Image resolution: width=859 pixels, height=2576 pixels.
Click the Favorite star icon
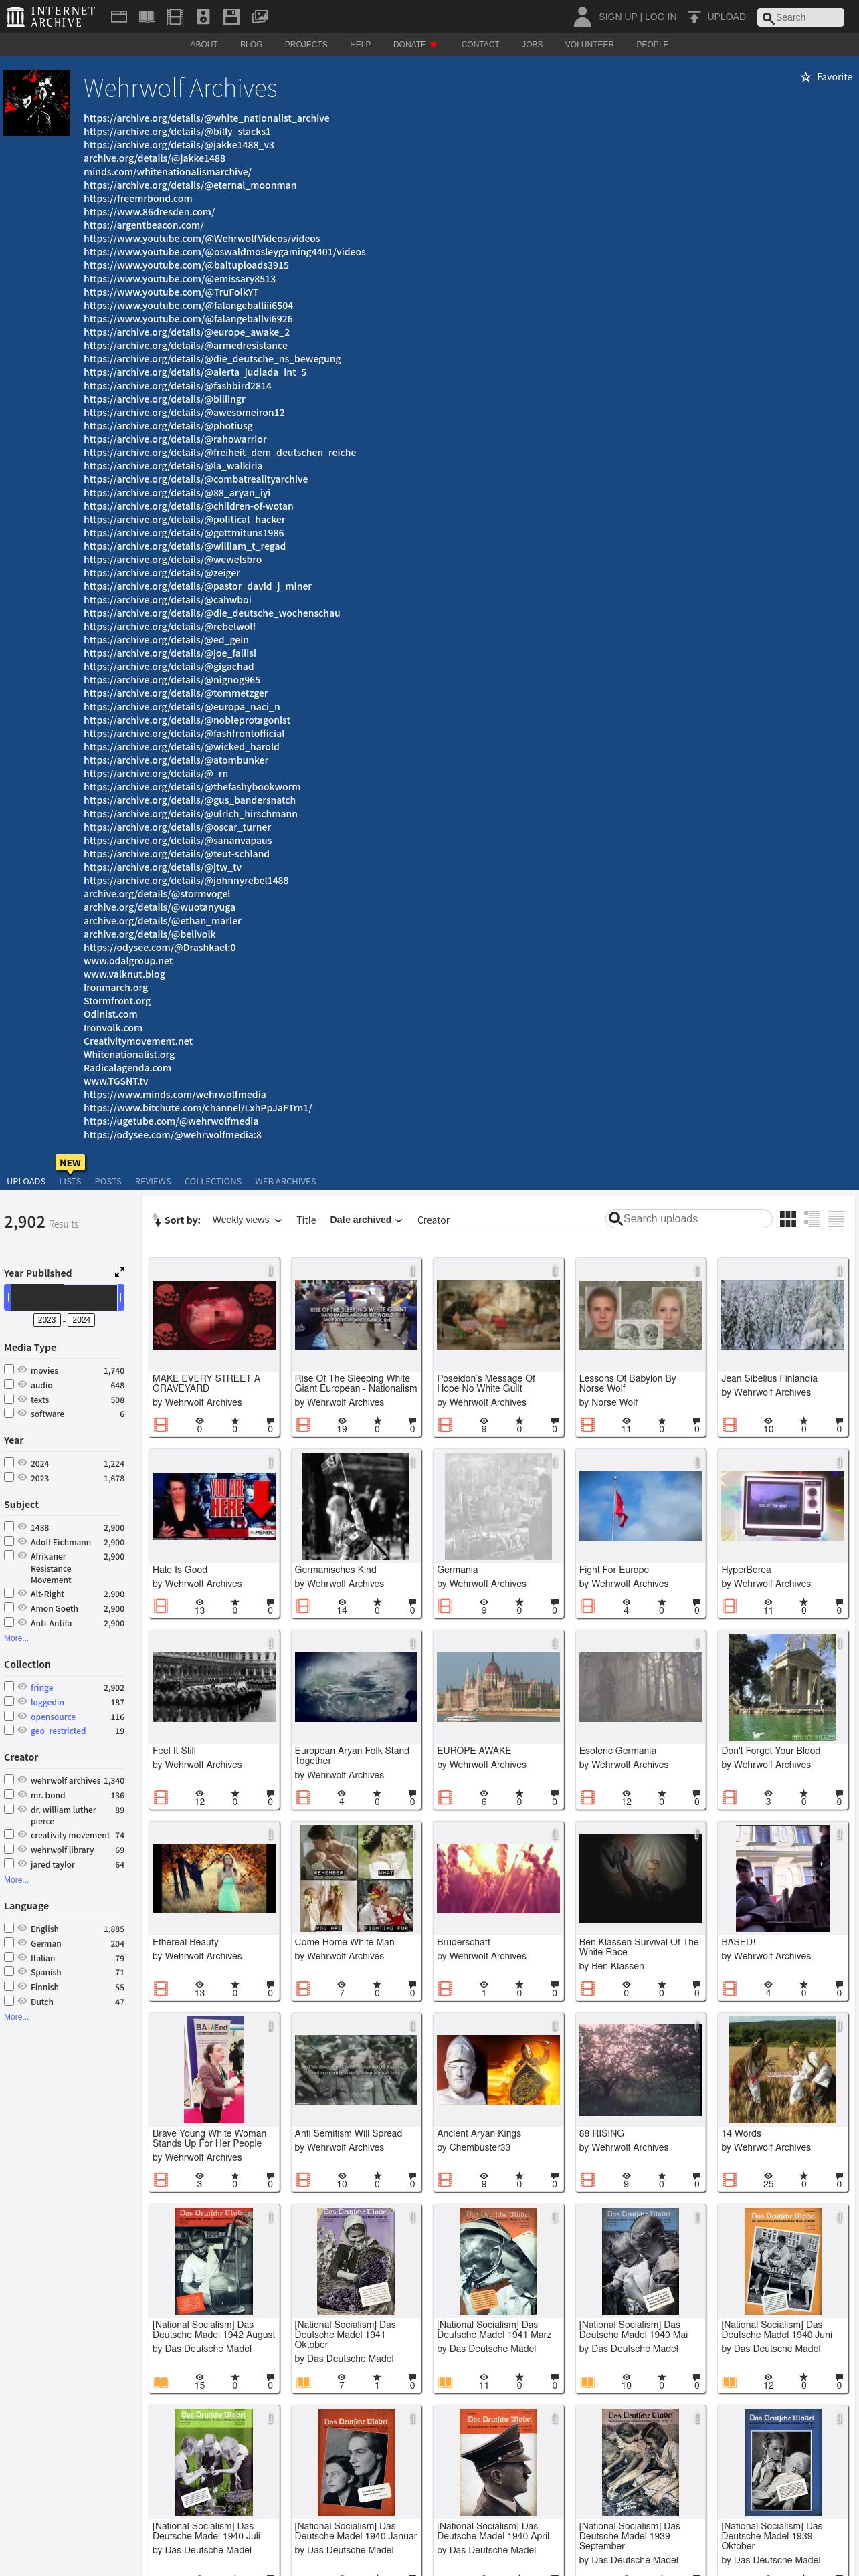(x=805, y=77)
